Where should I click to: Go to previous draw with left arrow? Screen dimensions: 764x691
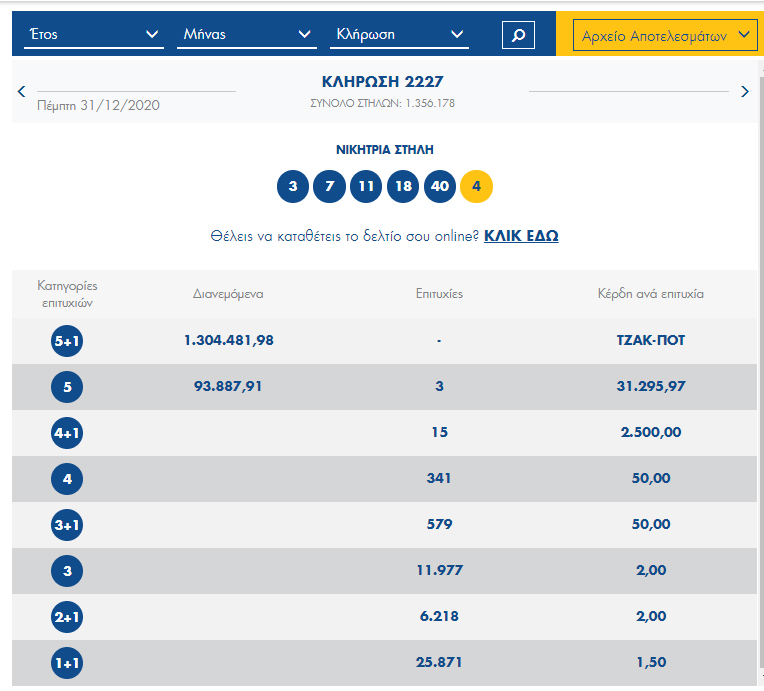[22, 91]
